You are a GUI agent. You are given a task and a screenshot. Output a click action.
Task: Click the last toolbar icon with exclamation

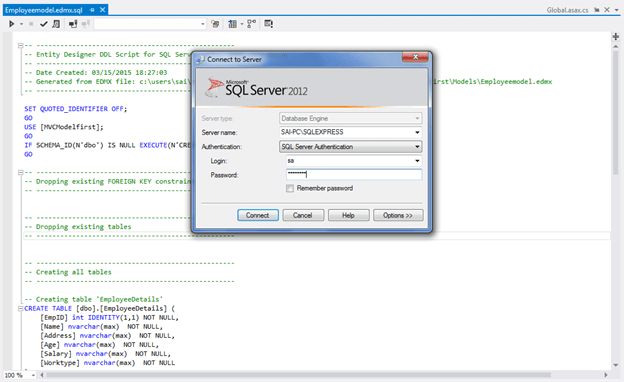point(269,24)
